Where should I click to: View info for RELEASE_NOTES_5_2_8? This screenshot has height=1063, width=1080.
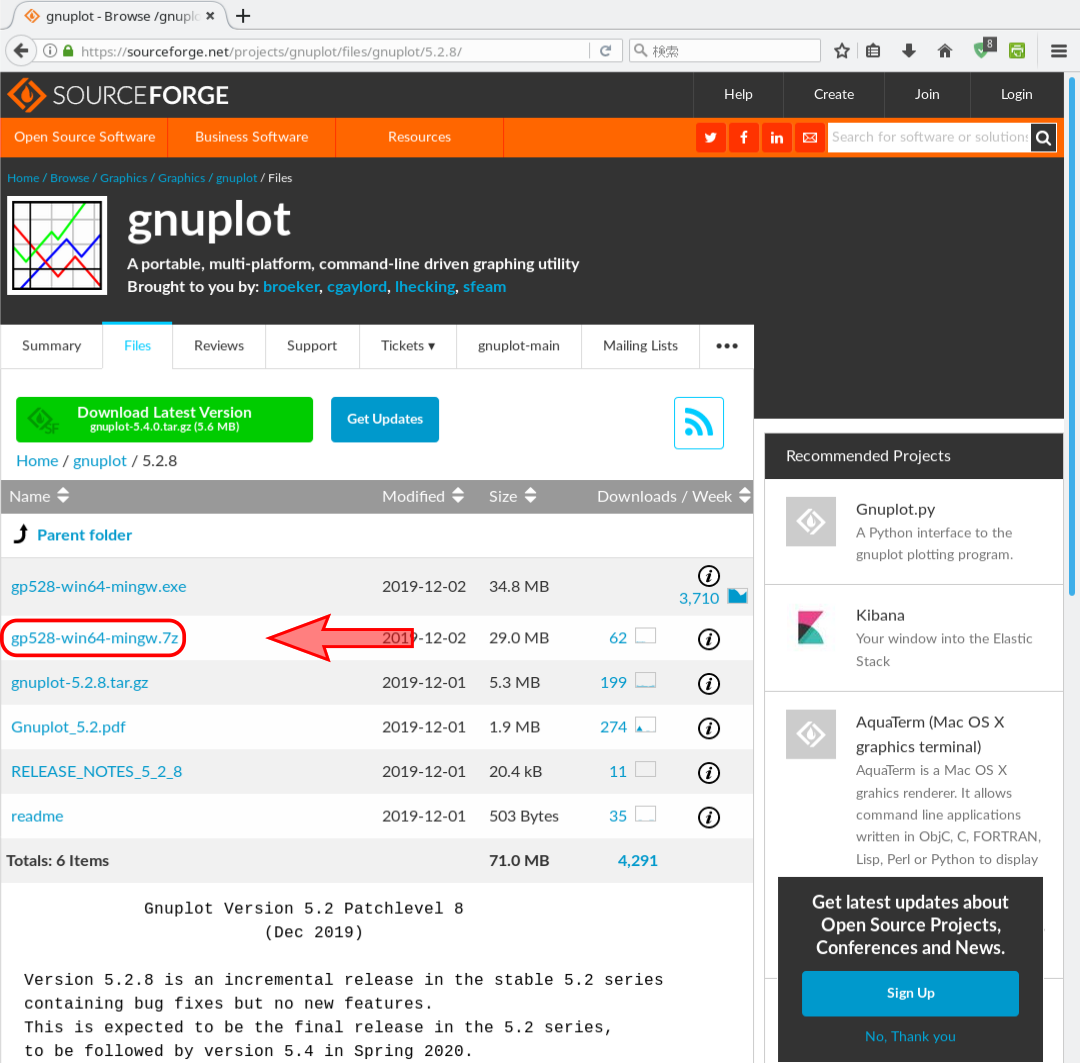pos(709,772)
